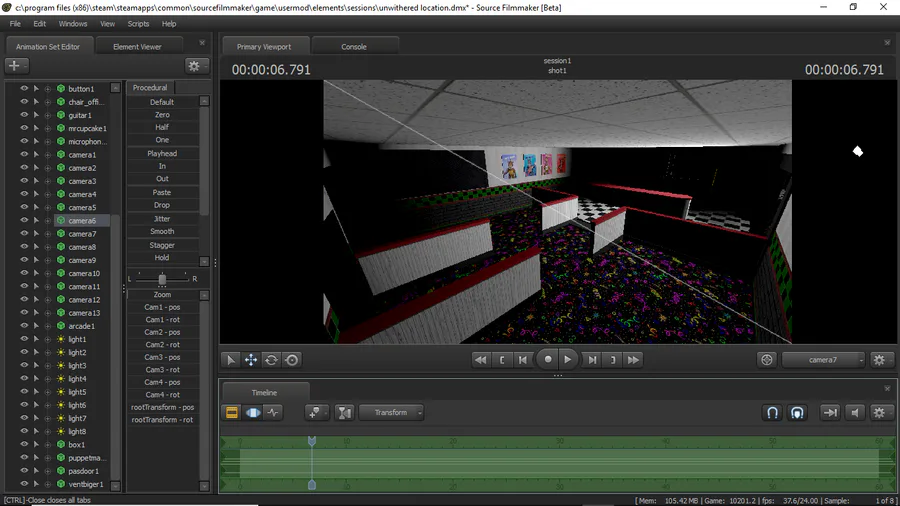Click the playhead marker on timeline
Screen dimensions: 900x506
[x=312, y=441]
